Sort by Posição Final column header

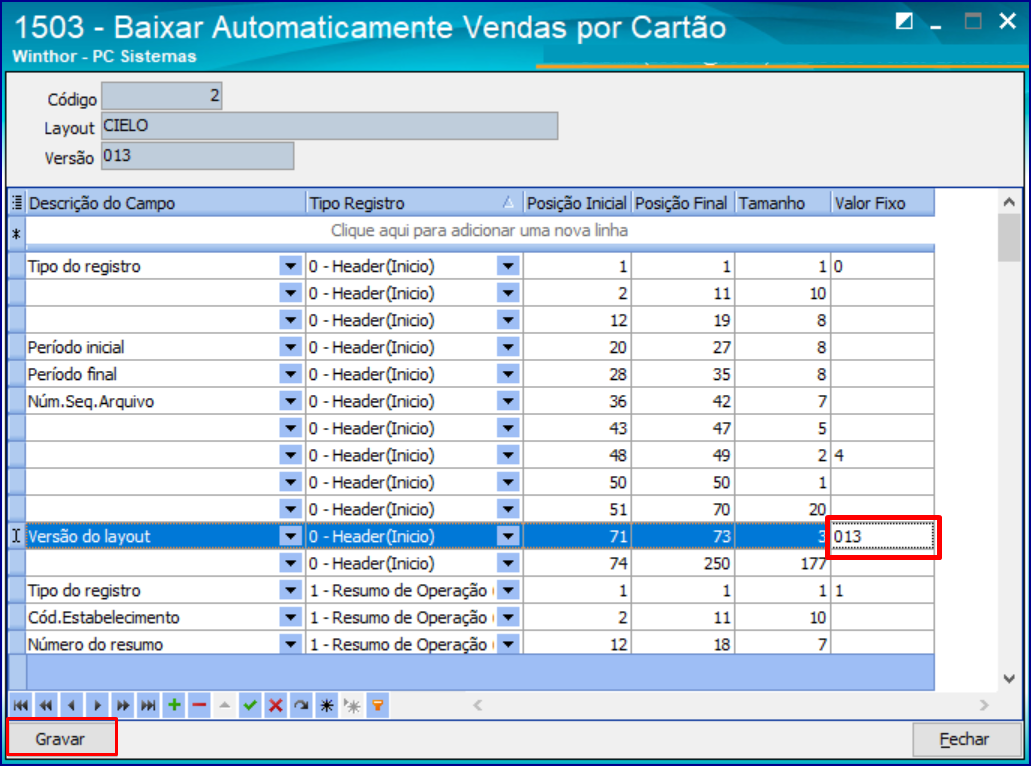[683, 203]
